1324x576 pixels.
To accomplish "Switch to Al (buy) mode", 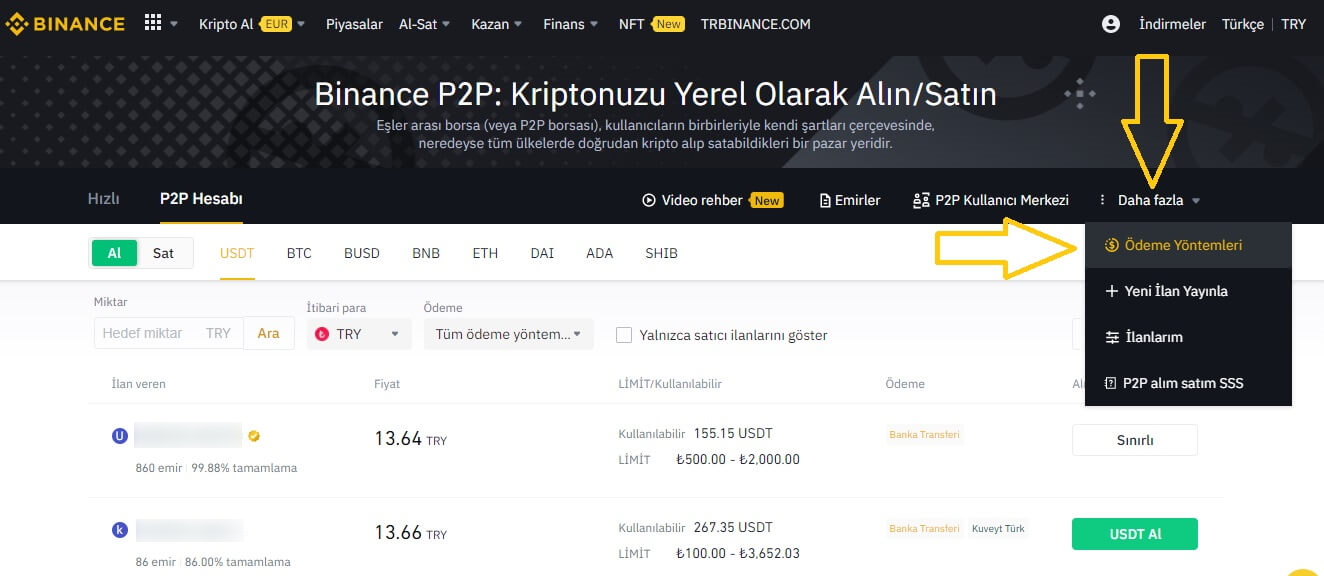I will [114, 253].
